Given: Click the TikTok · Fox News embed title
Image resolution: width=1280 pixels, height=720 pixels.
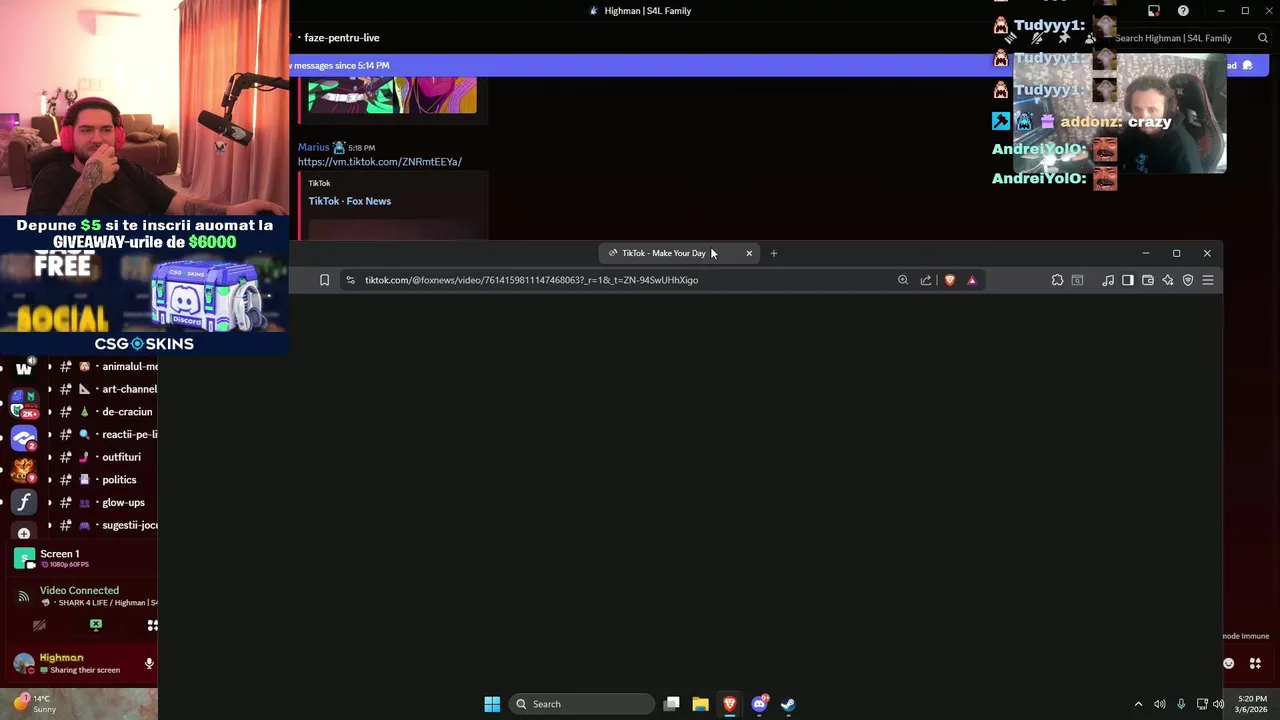Looking at the screenshot, I should coord(350,201).
